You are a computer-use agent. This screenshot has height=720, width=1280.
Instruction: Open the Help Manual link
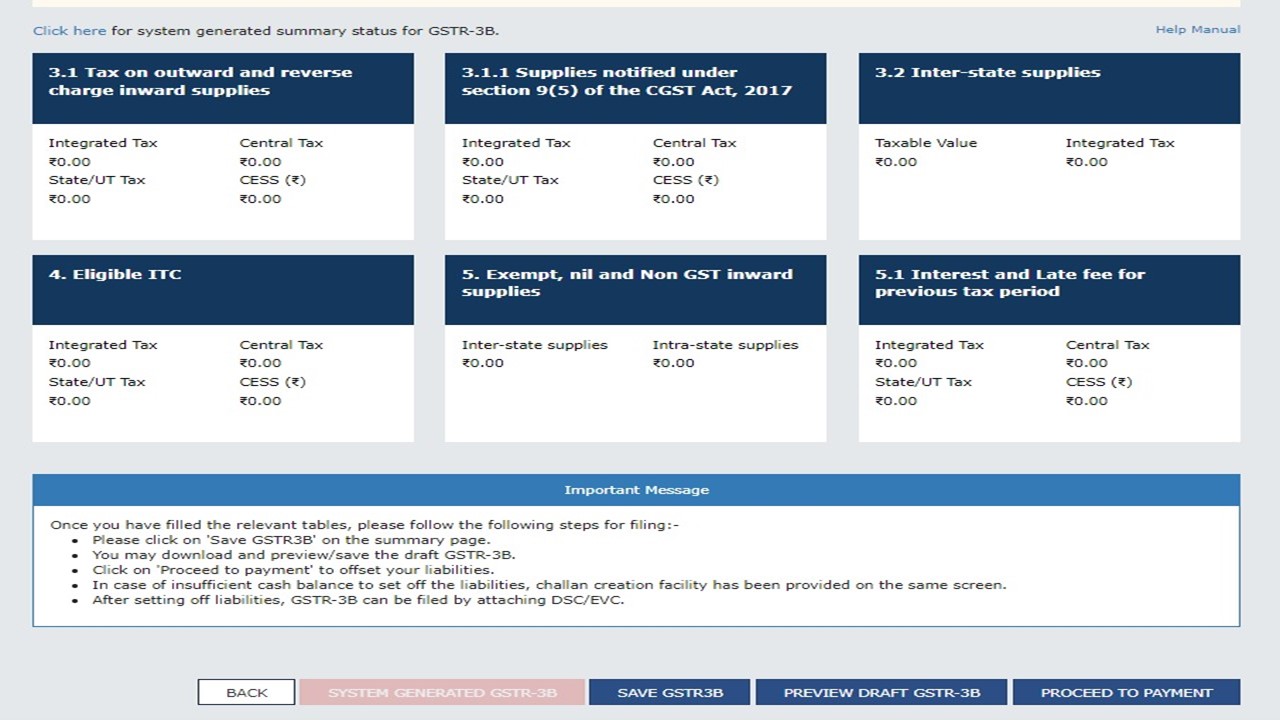[x=1198, y=30]
